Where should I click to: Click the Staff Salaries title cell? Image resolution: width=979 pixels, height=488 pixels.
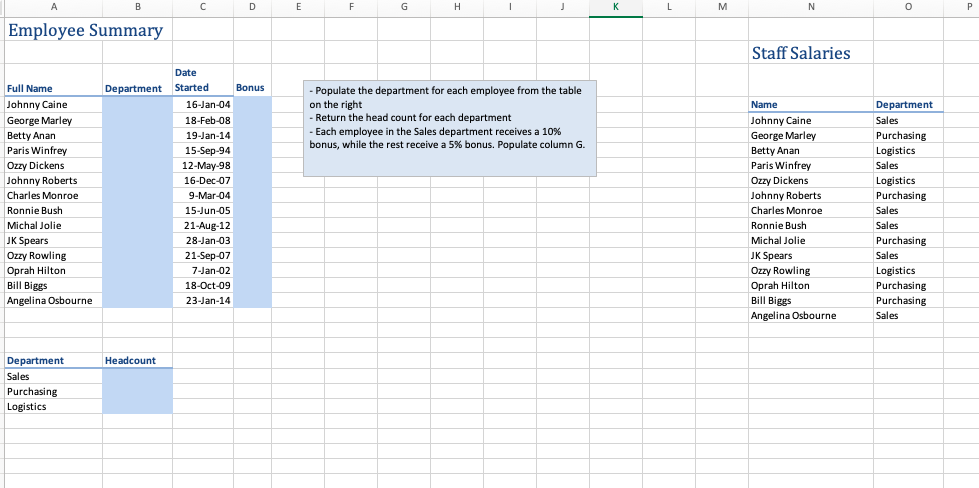tap(801, 53)
